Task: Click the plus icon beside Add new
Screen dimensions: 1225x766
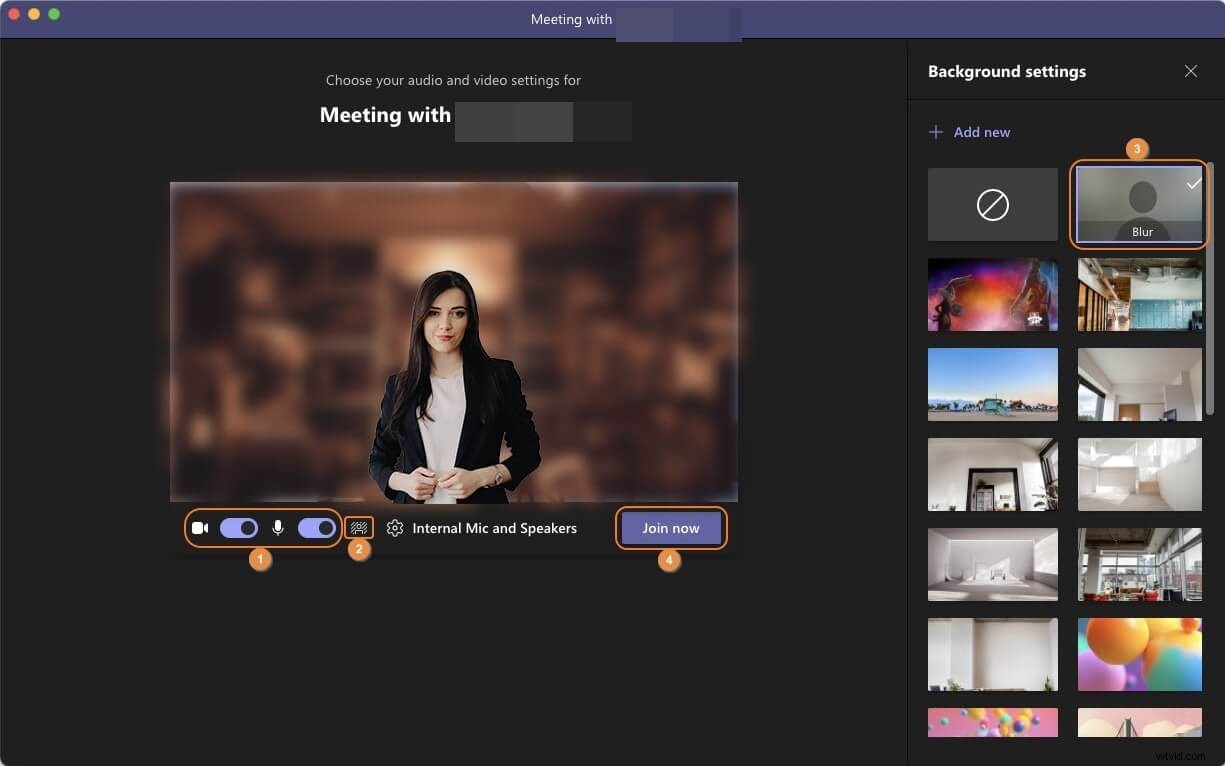Action: click(936, 131)
